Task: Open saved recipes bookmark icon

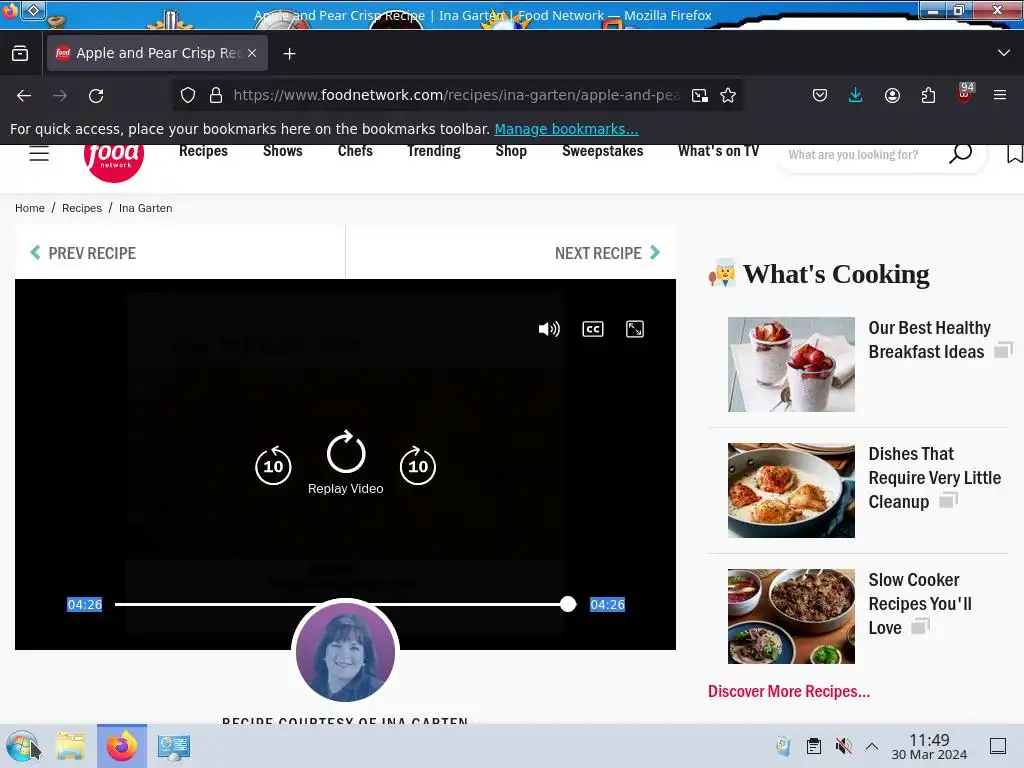Action: point(1015,153)
